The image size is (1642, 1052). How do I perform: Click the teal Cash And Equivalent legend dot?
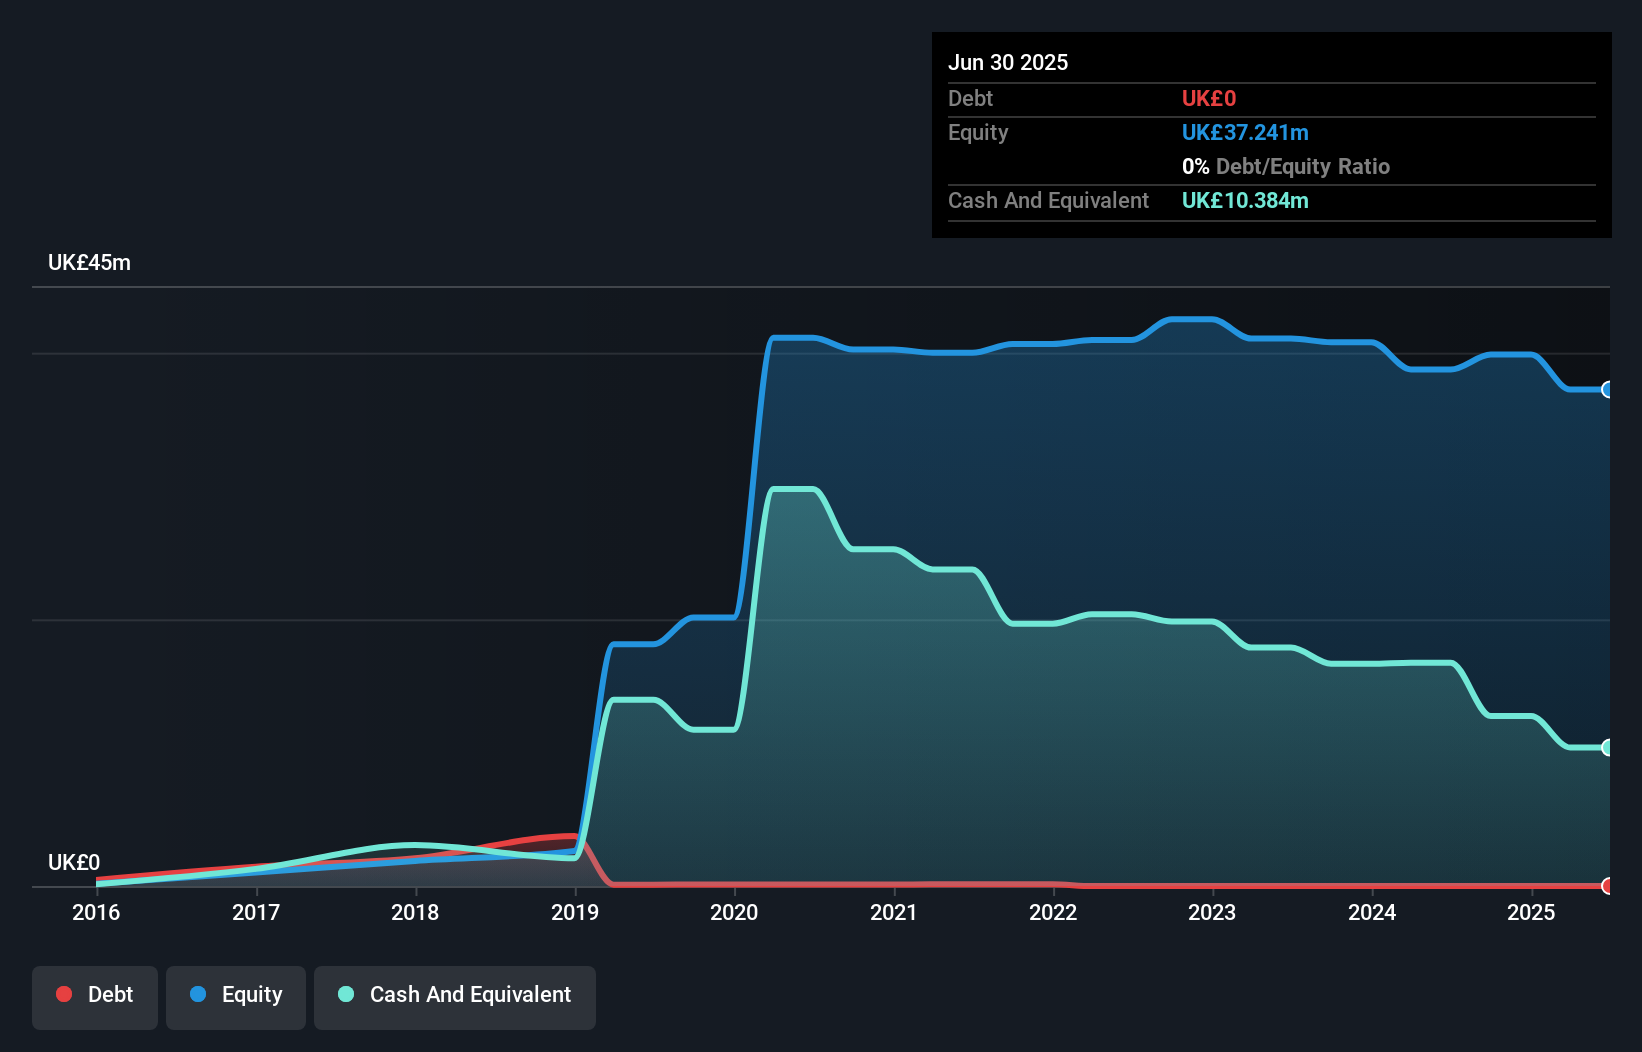tap(345, 994)
